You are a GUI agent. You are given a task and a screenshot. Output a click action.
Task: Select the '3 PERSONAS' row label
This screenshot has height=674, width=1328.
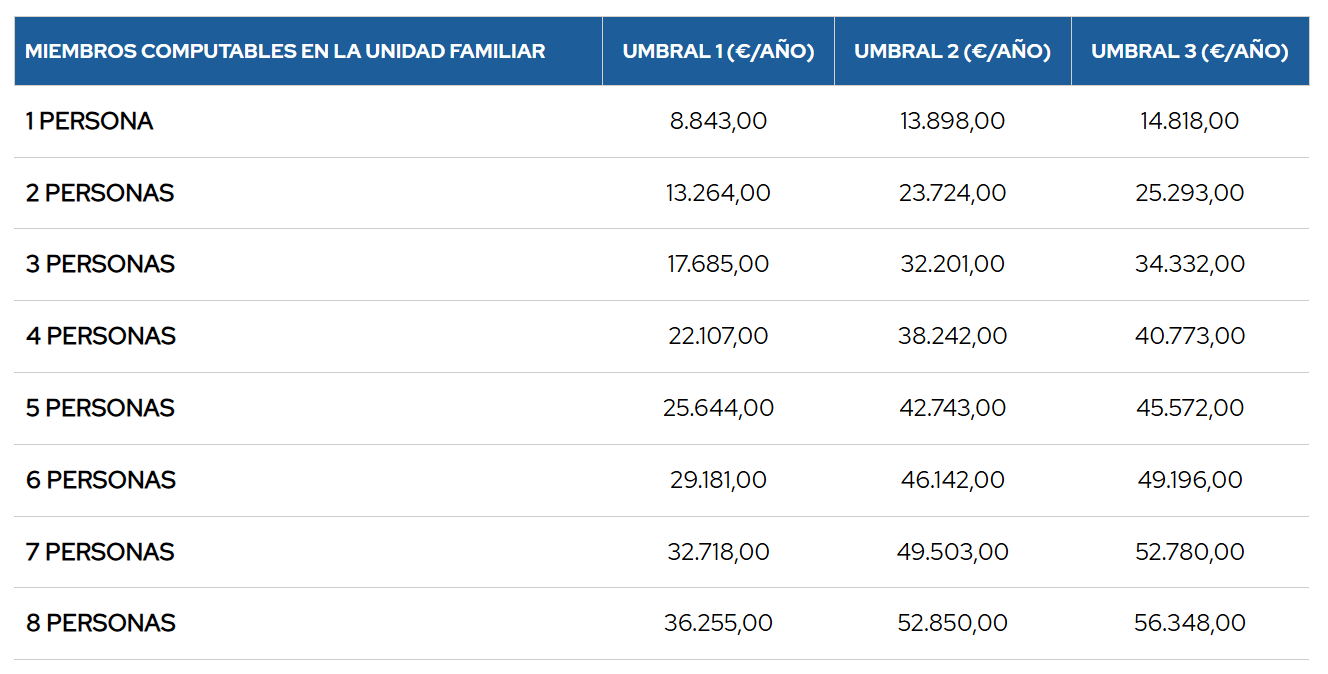click(x=100, y=264)
